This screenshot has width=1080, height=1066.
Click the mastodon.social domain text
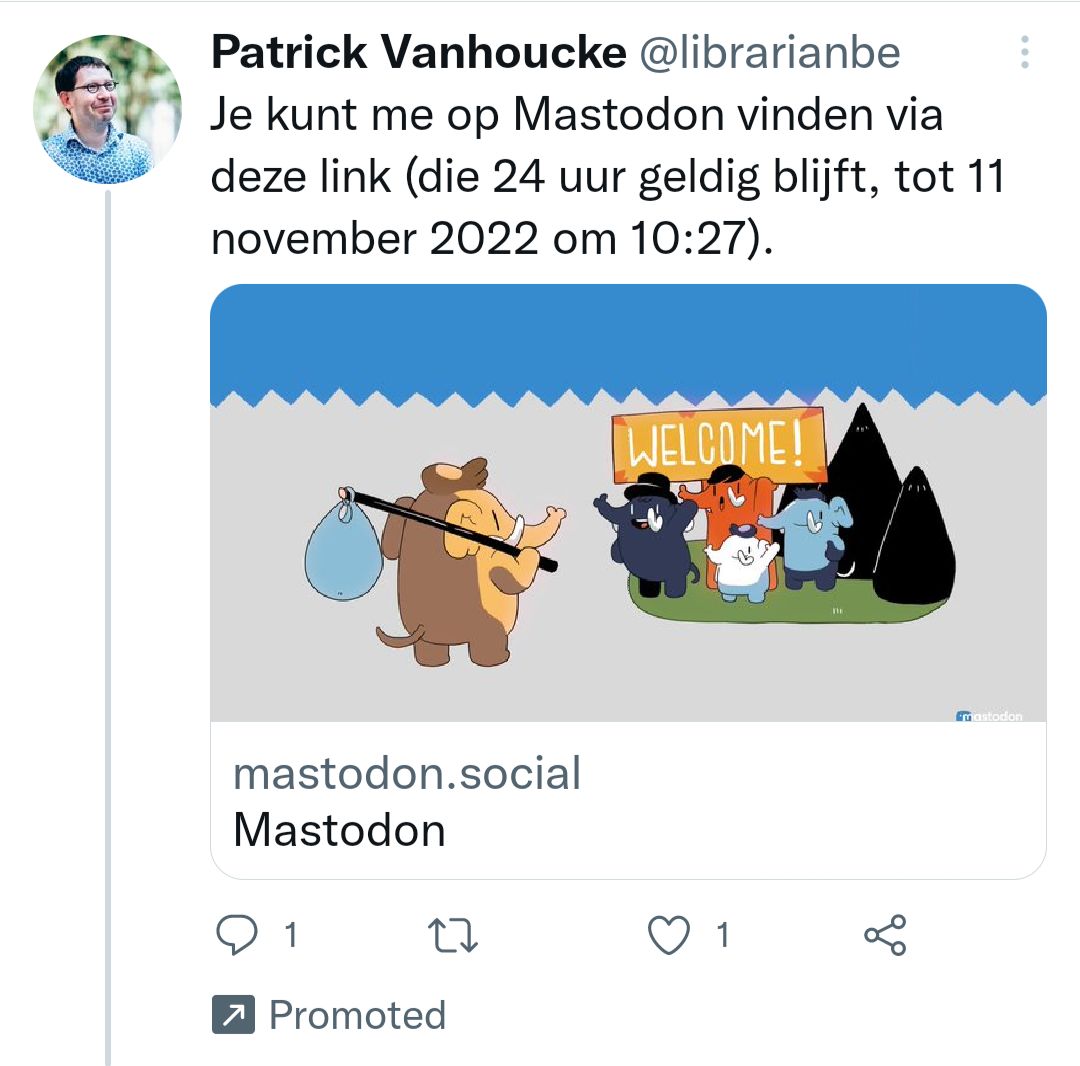[407, 774]
